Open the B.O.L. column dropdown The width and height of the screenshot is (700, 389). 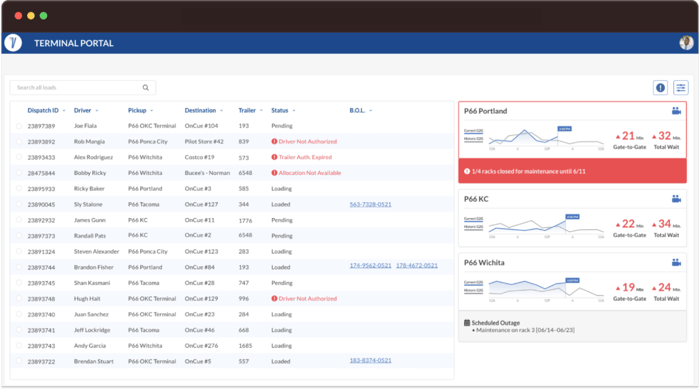coord(371,111)
